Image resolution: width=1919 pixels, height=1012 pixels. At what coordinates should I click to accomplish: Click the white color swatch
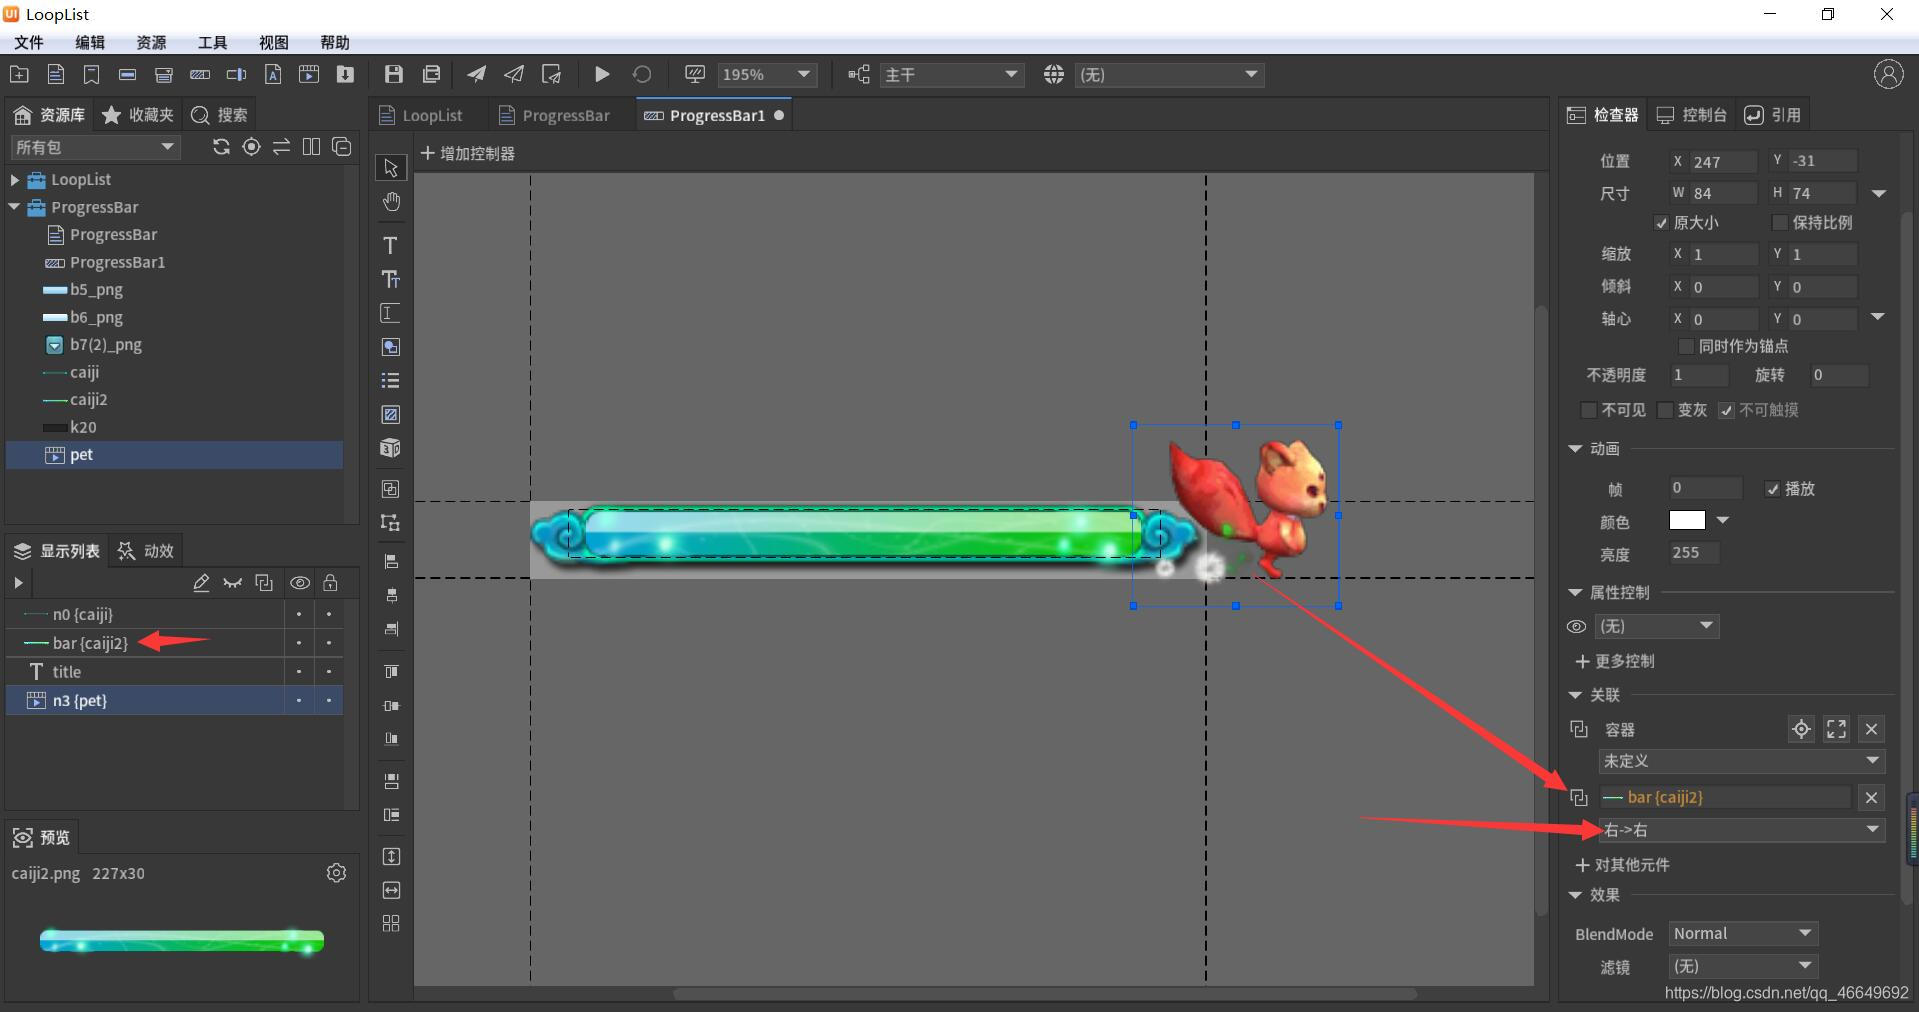tap(1687, 521)
